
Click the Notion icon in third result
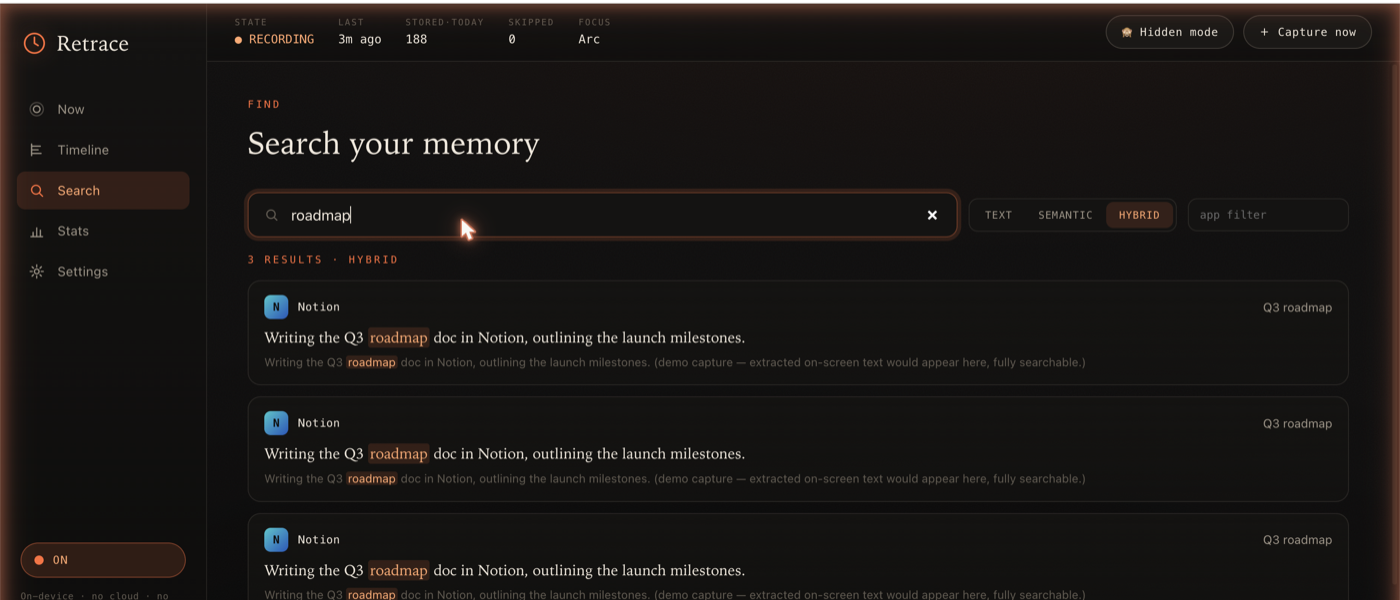pos(276,540)
